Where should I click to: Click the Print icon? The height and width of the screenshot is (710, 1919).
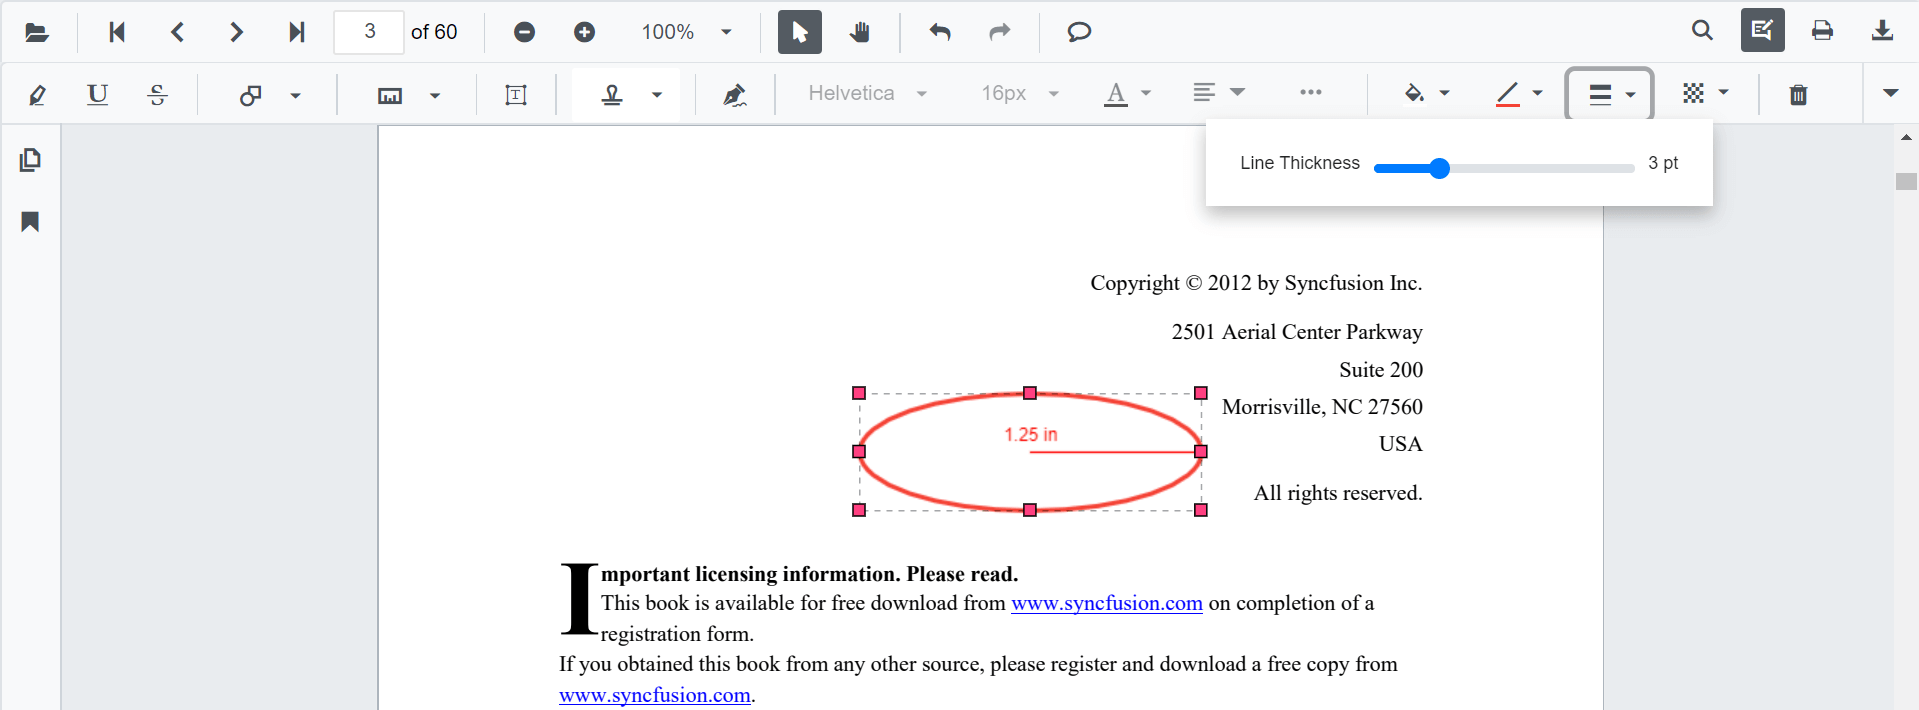point(1822,31)
